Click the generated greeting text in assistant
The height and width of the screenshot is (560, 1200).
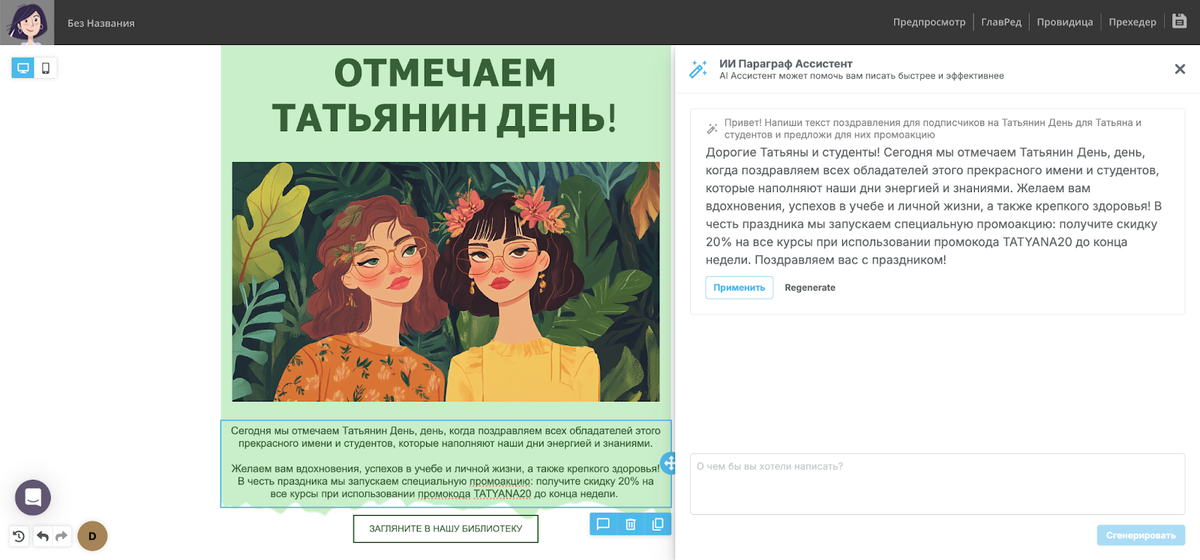tap(934, 206)
